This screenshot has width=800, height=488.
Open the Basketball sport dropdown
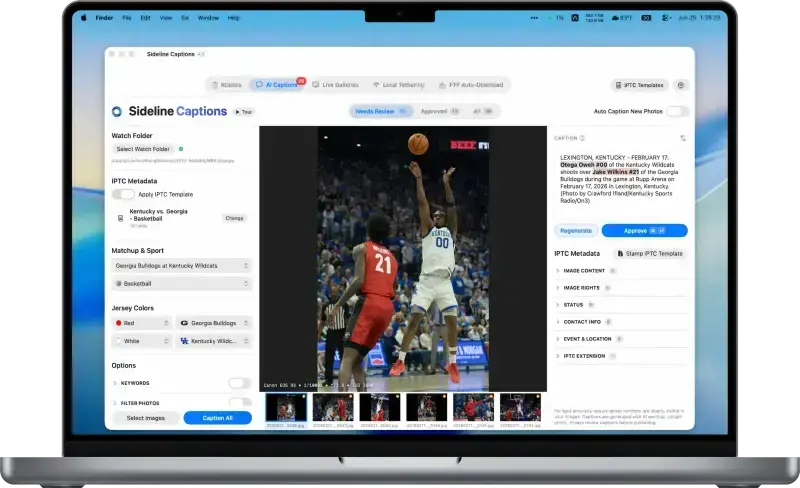pyautogui.click(x=182, y=284)
